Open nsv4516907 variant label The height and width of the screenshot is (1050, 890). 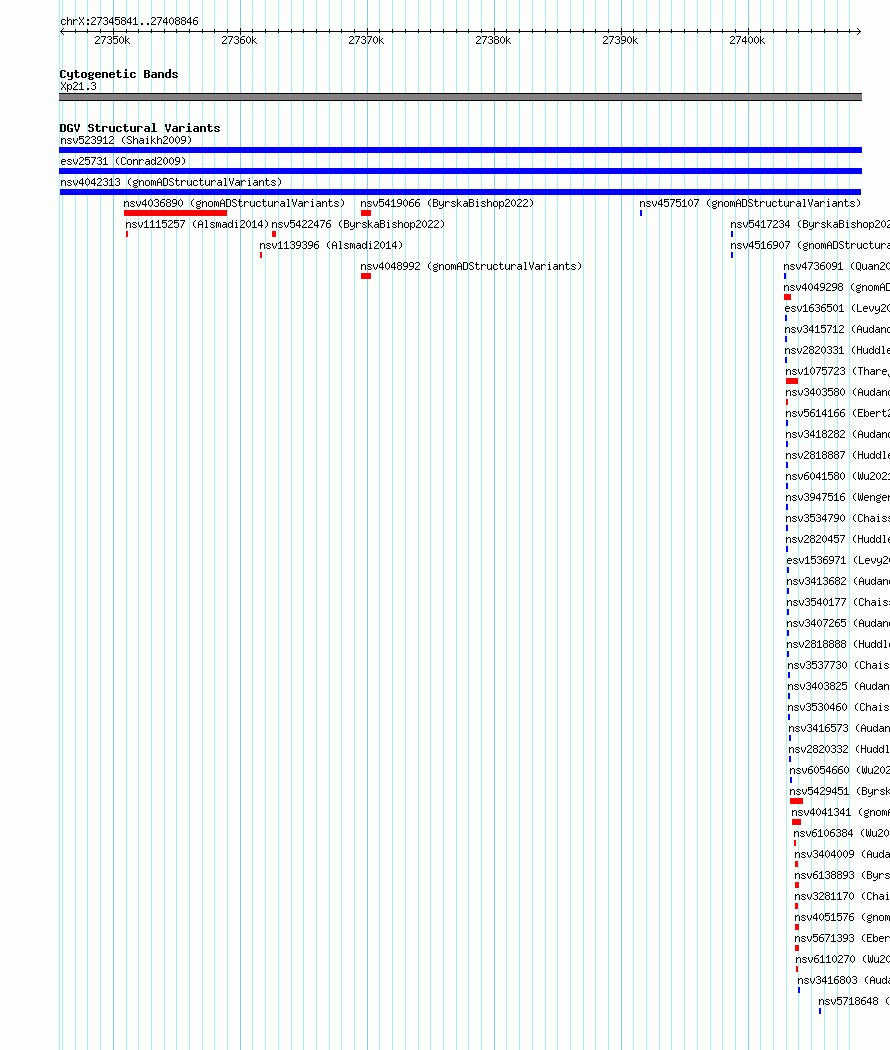[x=810, y=245]
